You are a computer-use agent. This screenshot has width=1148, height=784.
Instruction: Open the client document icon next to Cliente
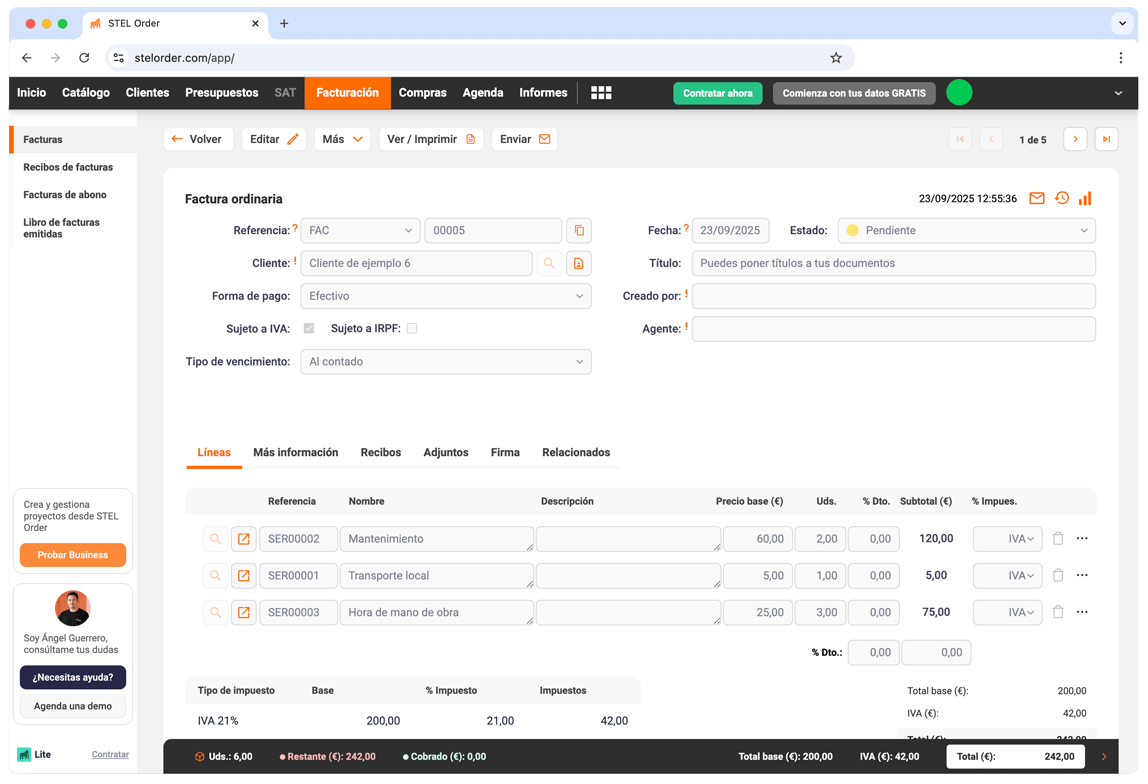pyautogui.click(x=578, y=264)
